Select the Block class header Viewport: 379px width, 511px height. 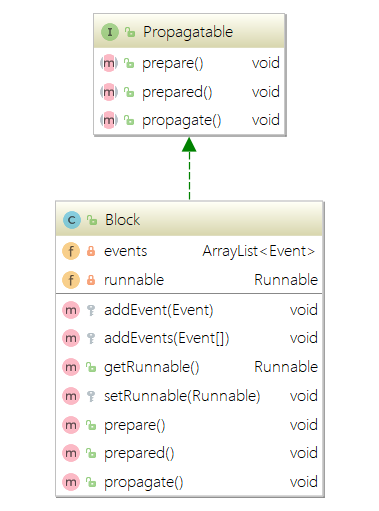point(189,219)
